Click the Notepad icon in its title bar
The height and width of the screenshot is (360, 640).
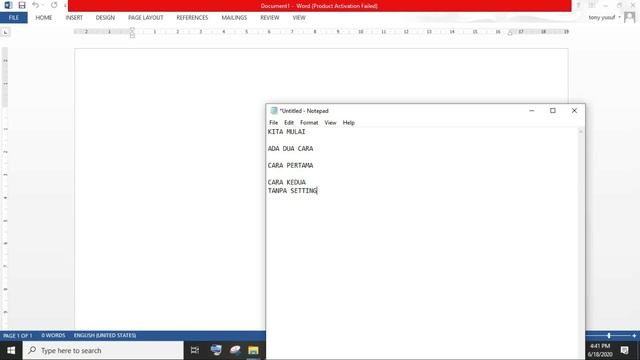tap(274, 111)
